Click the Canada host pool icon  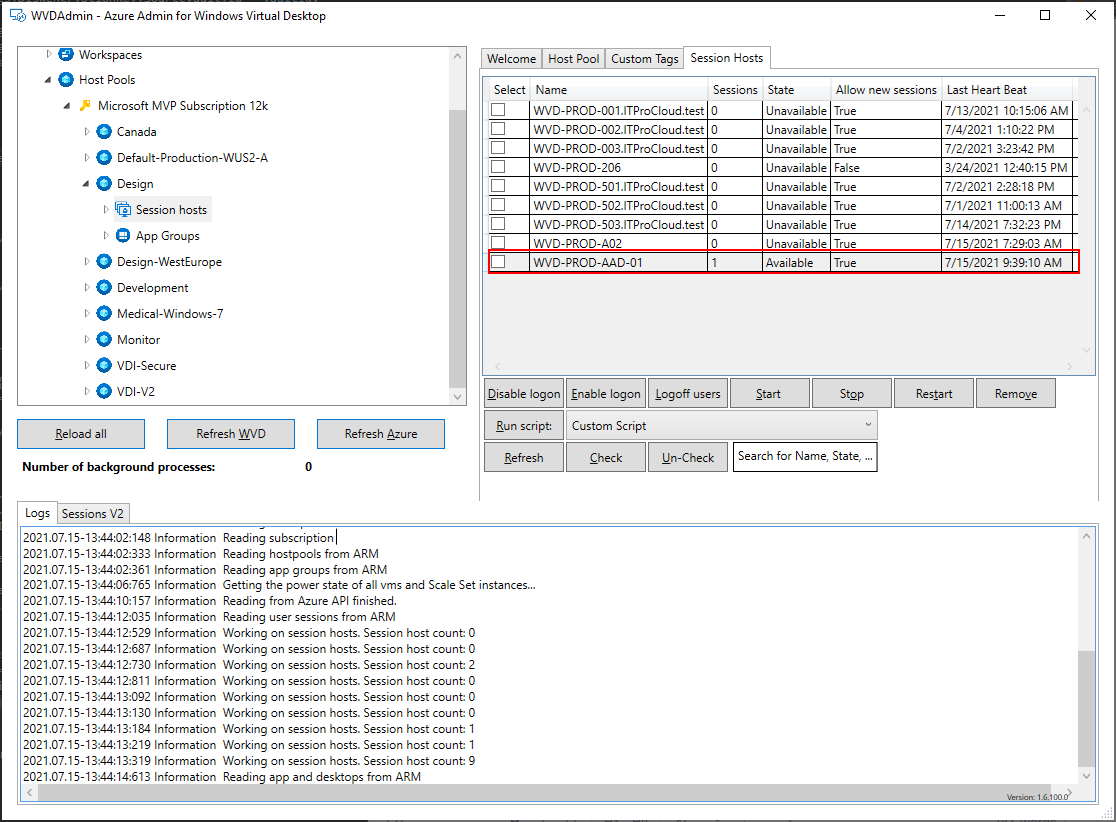coord(104,132)
